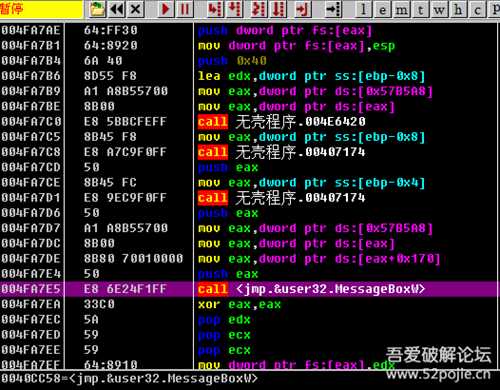Open CPU window with the c button

[477, 9]
